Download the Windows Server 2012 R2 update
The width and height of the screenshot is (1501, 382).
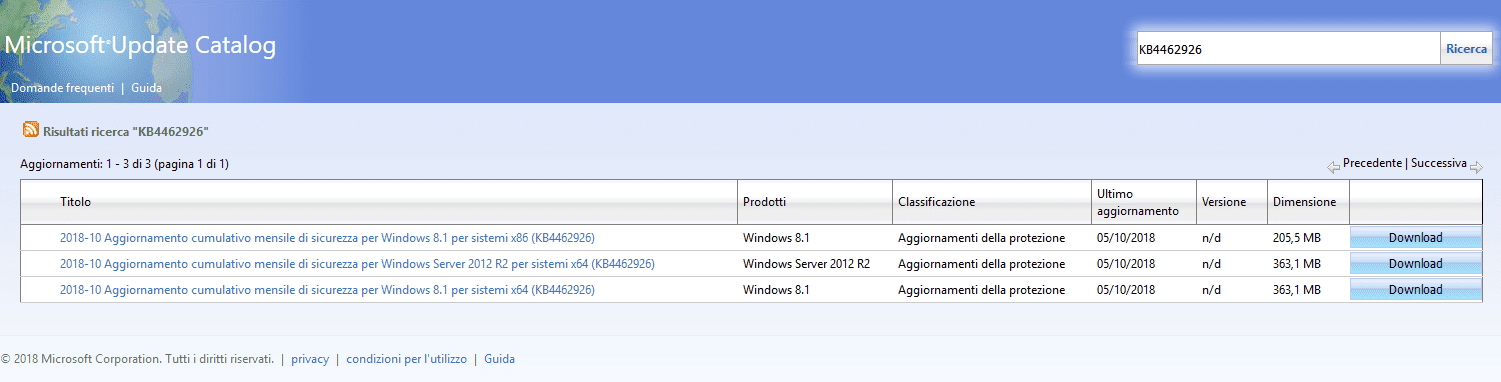click(x=1415, y=264)
